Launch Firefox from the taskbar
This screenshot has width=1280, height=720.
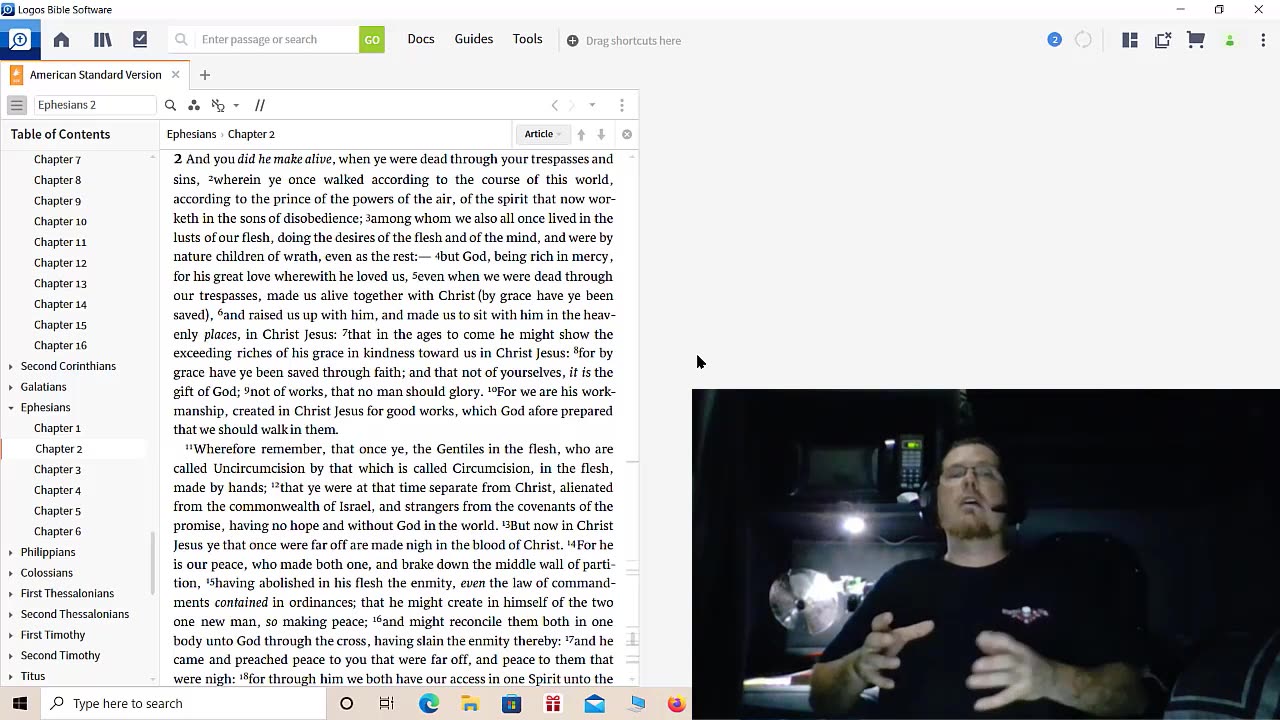(676, 703)
